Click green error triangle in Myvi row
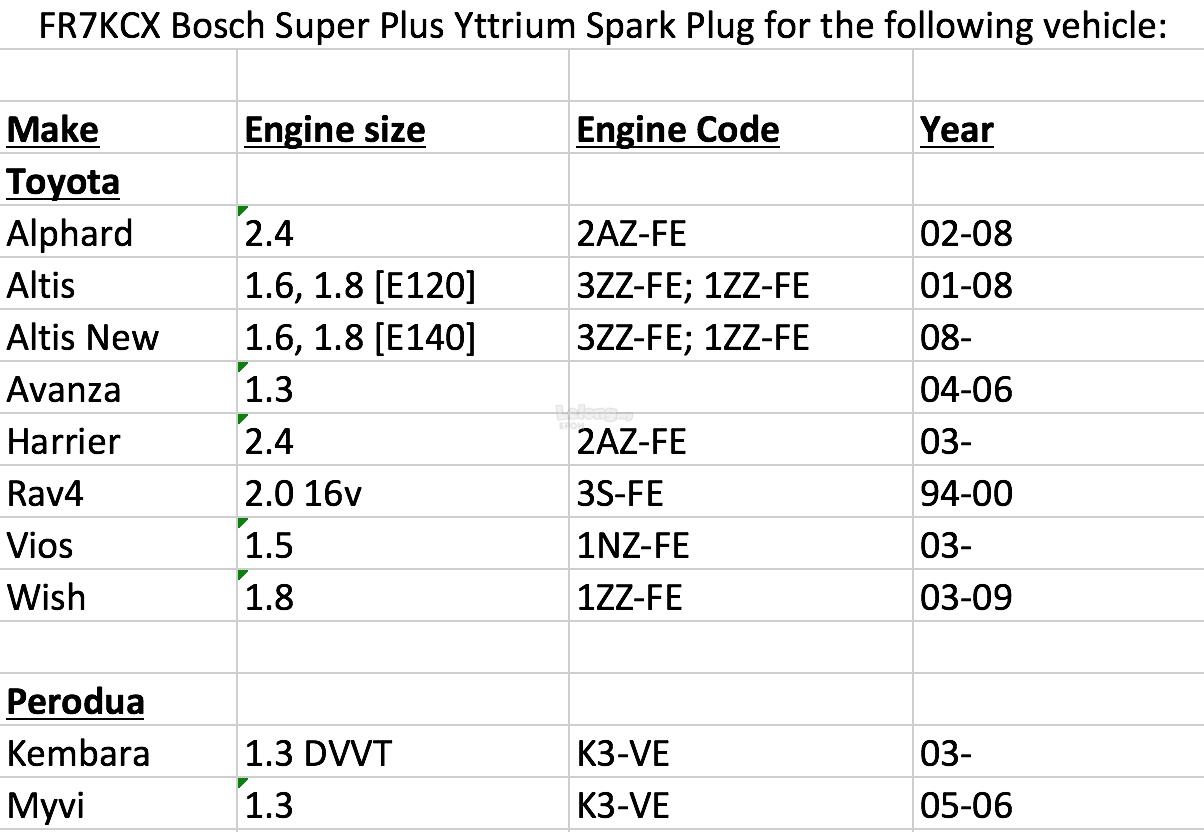The width and height of the screenshot is (1204, 832). click(x=241, y=782)
